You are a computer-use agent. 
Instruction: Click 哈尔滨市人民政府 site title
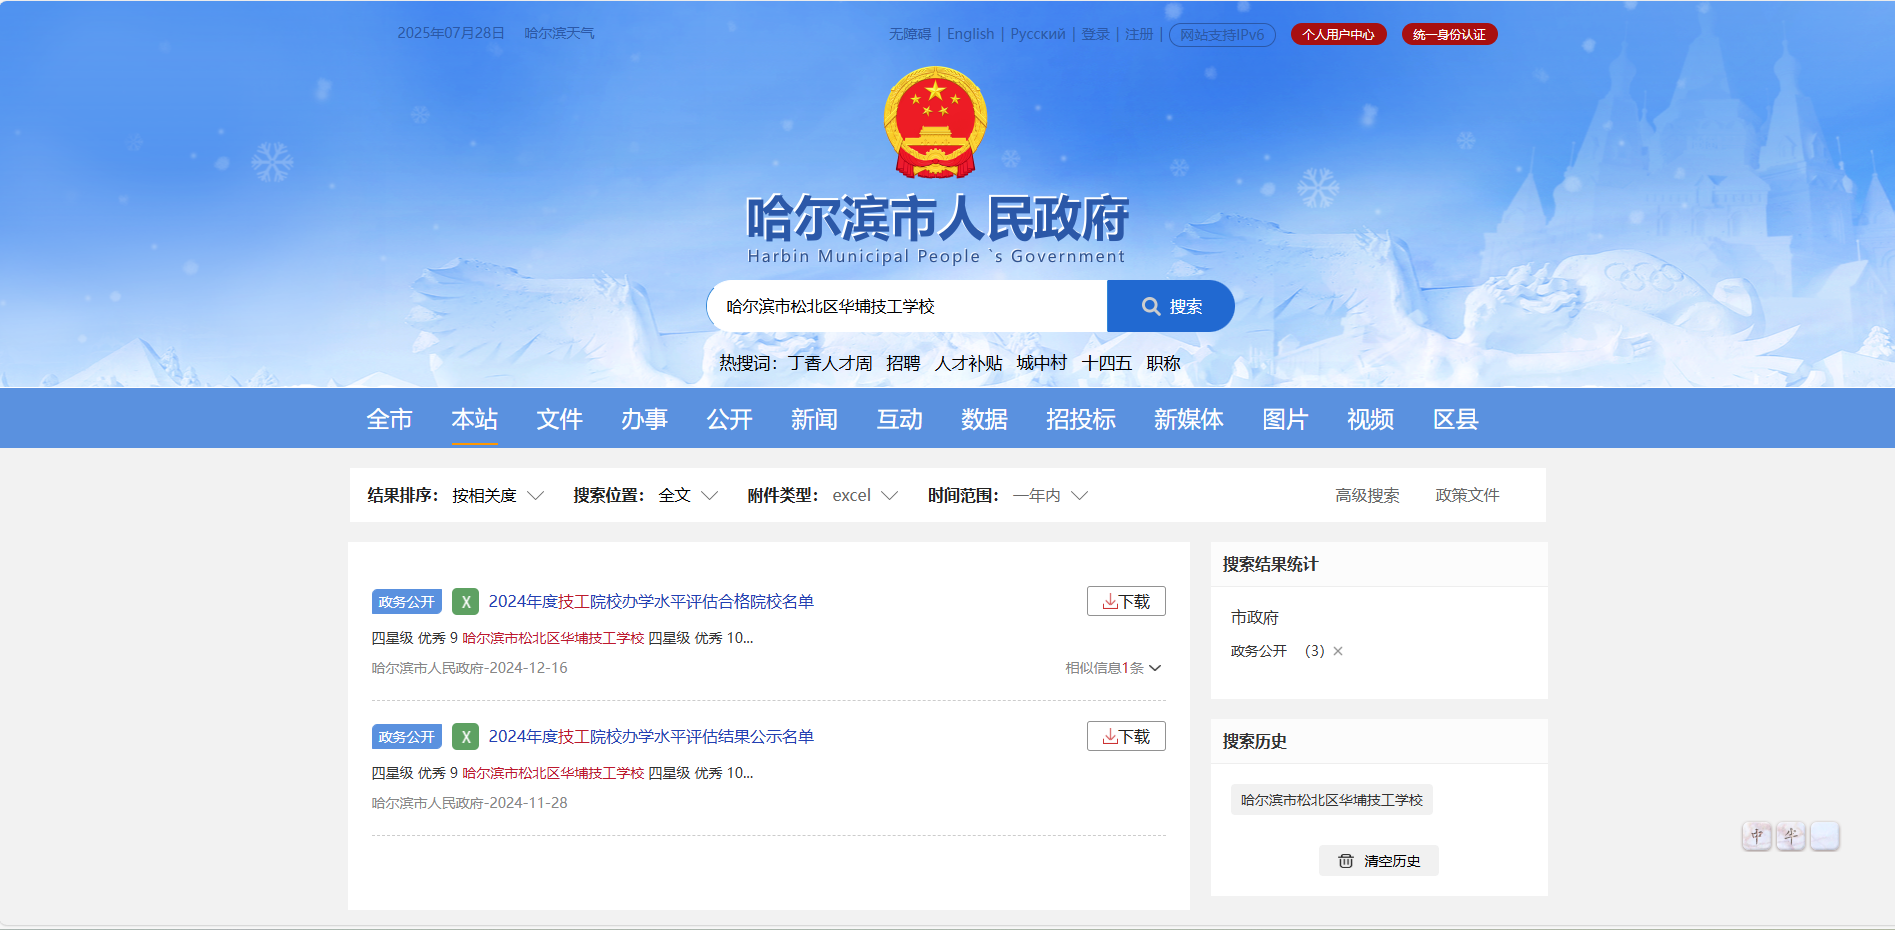[x=937, y=218]
